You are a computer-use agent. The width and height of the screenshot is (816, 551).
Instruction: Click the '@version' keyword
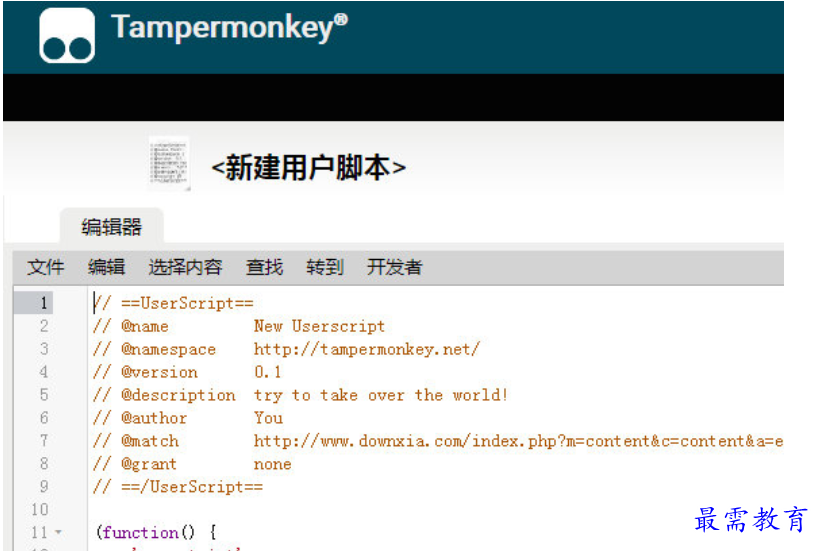coord(159,372)
